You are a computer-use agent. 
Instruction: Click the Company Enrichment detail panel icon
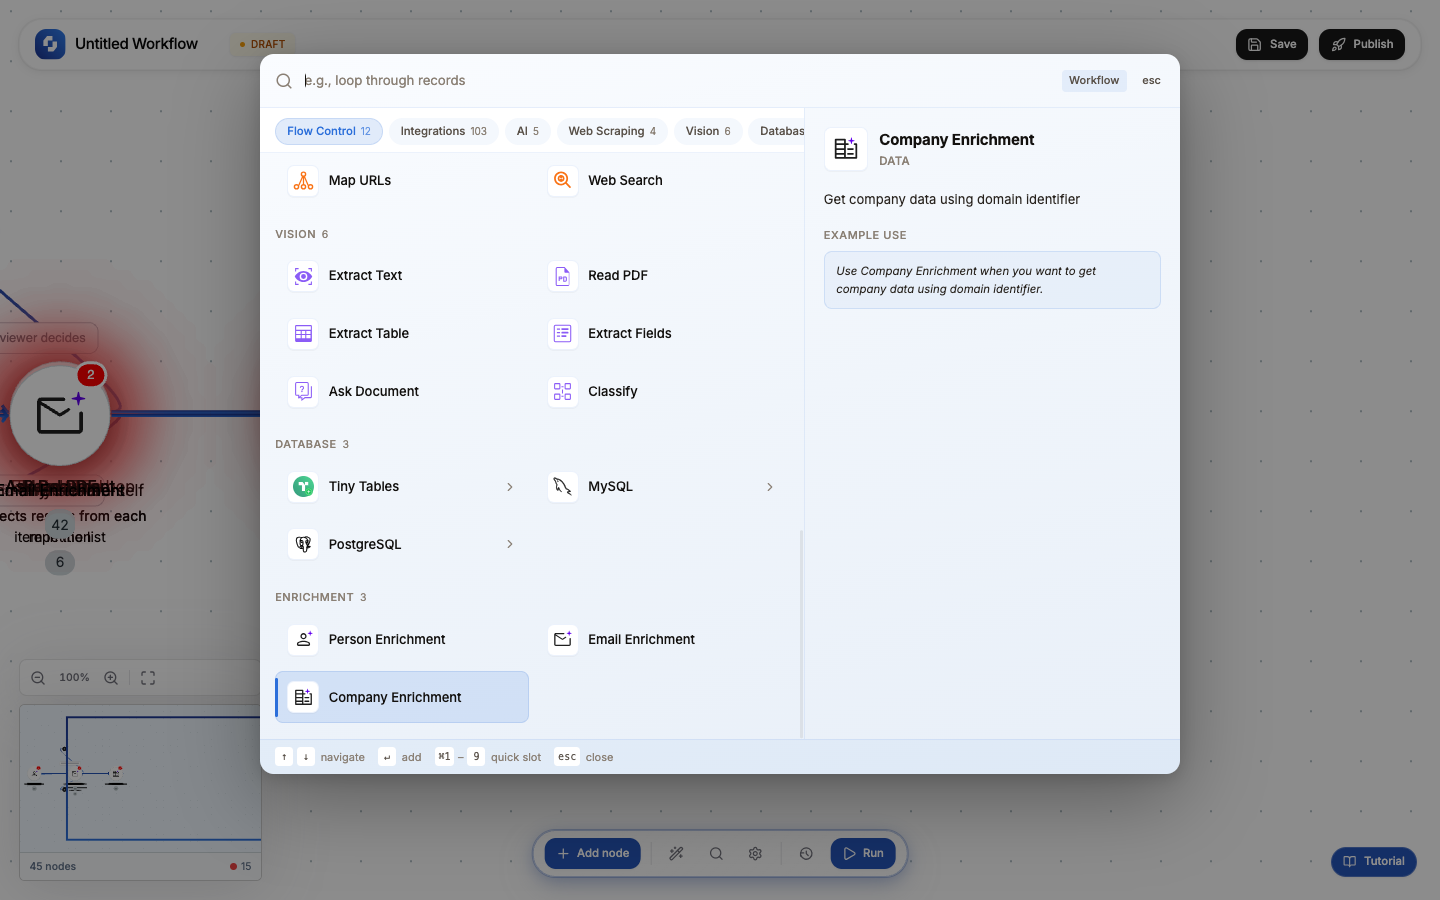pyautogui.click(x=846, y=149)
